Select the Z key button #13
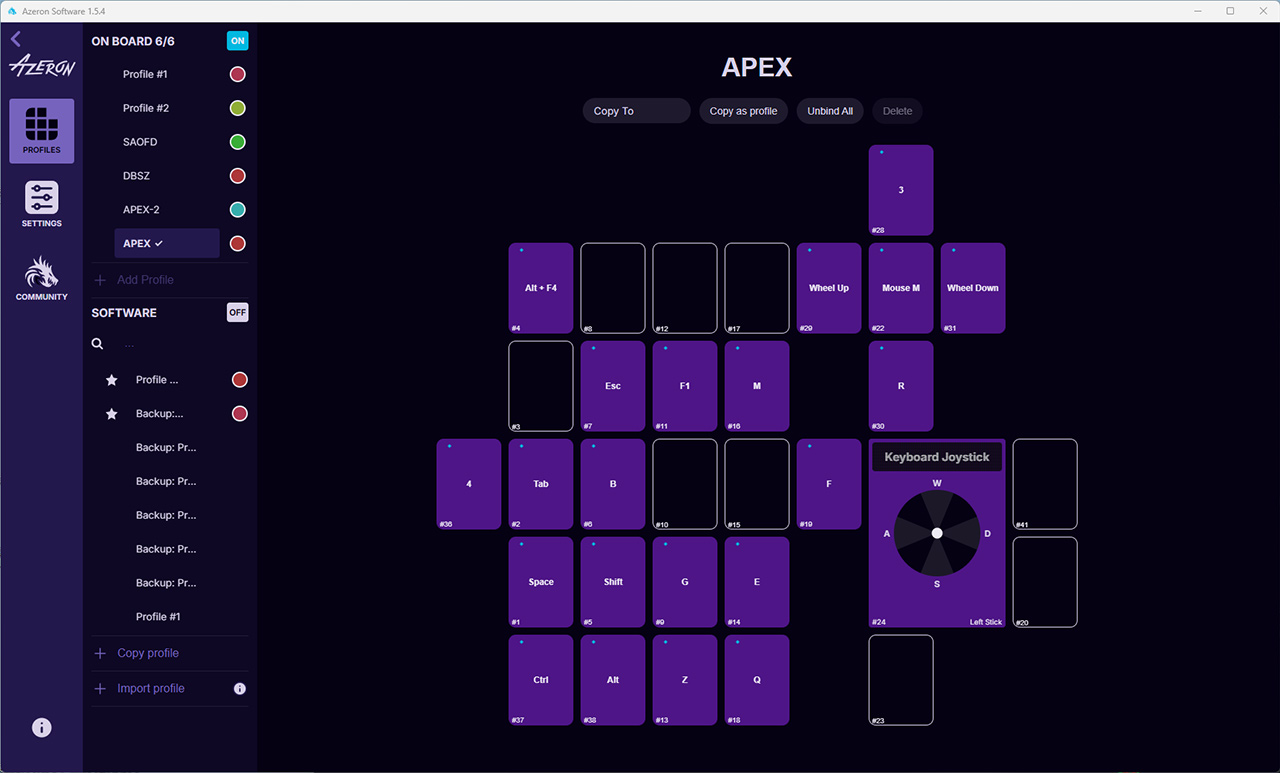This screenshot has height=773, width=1280. (x=685, y=680)
